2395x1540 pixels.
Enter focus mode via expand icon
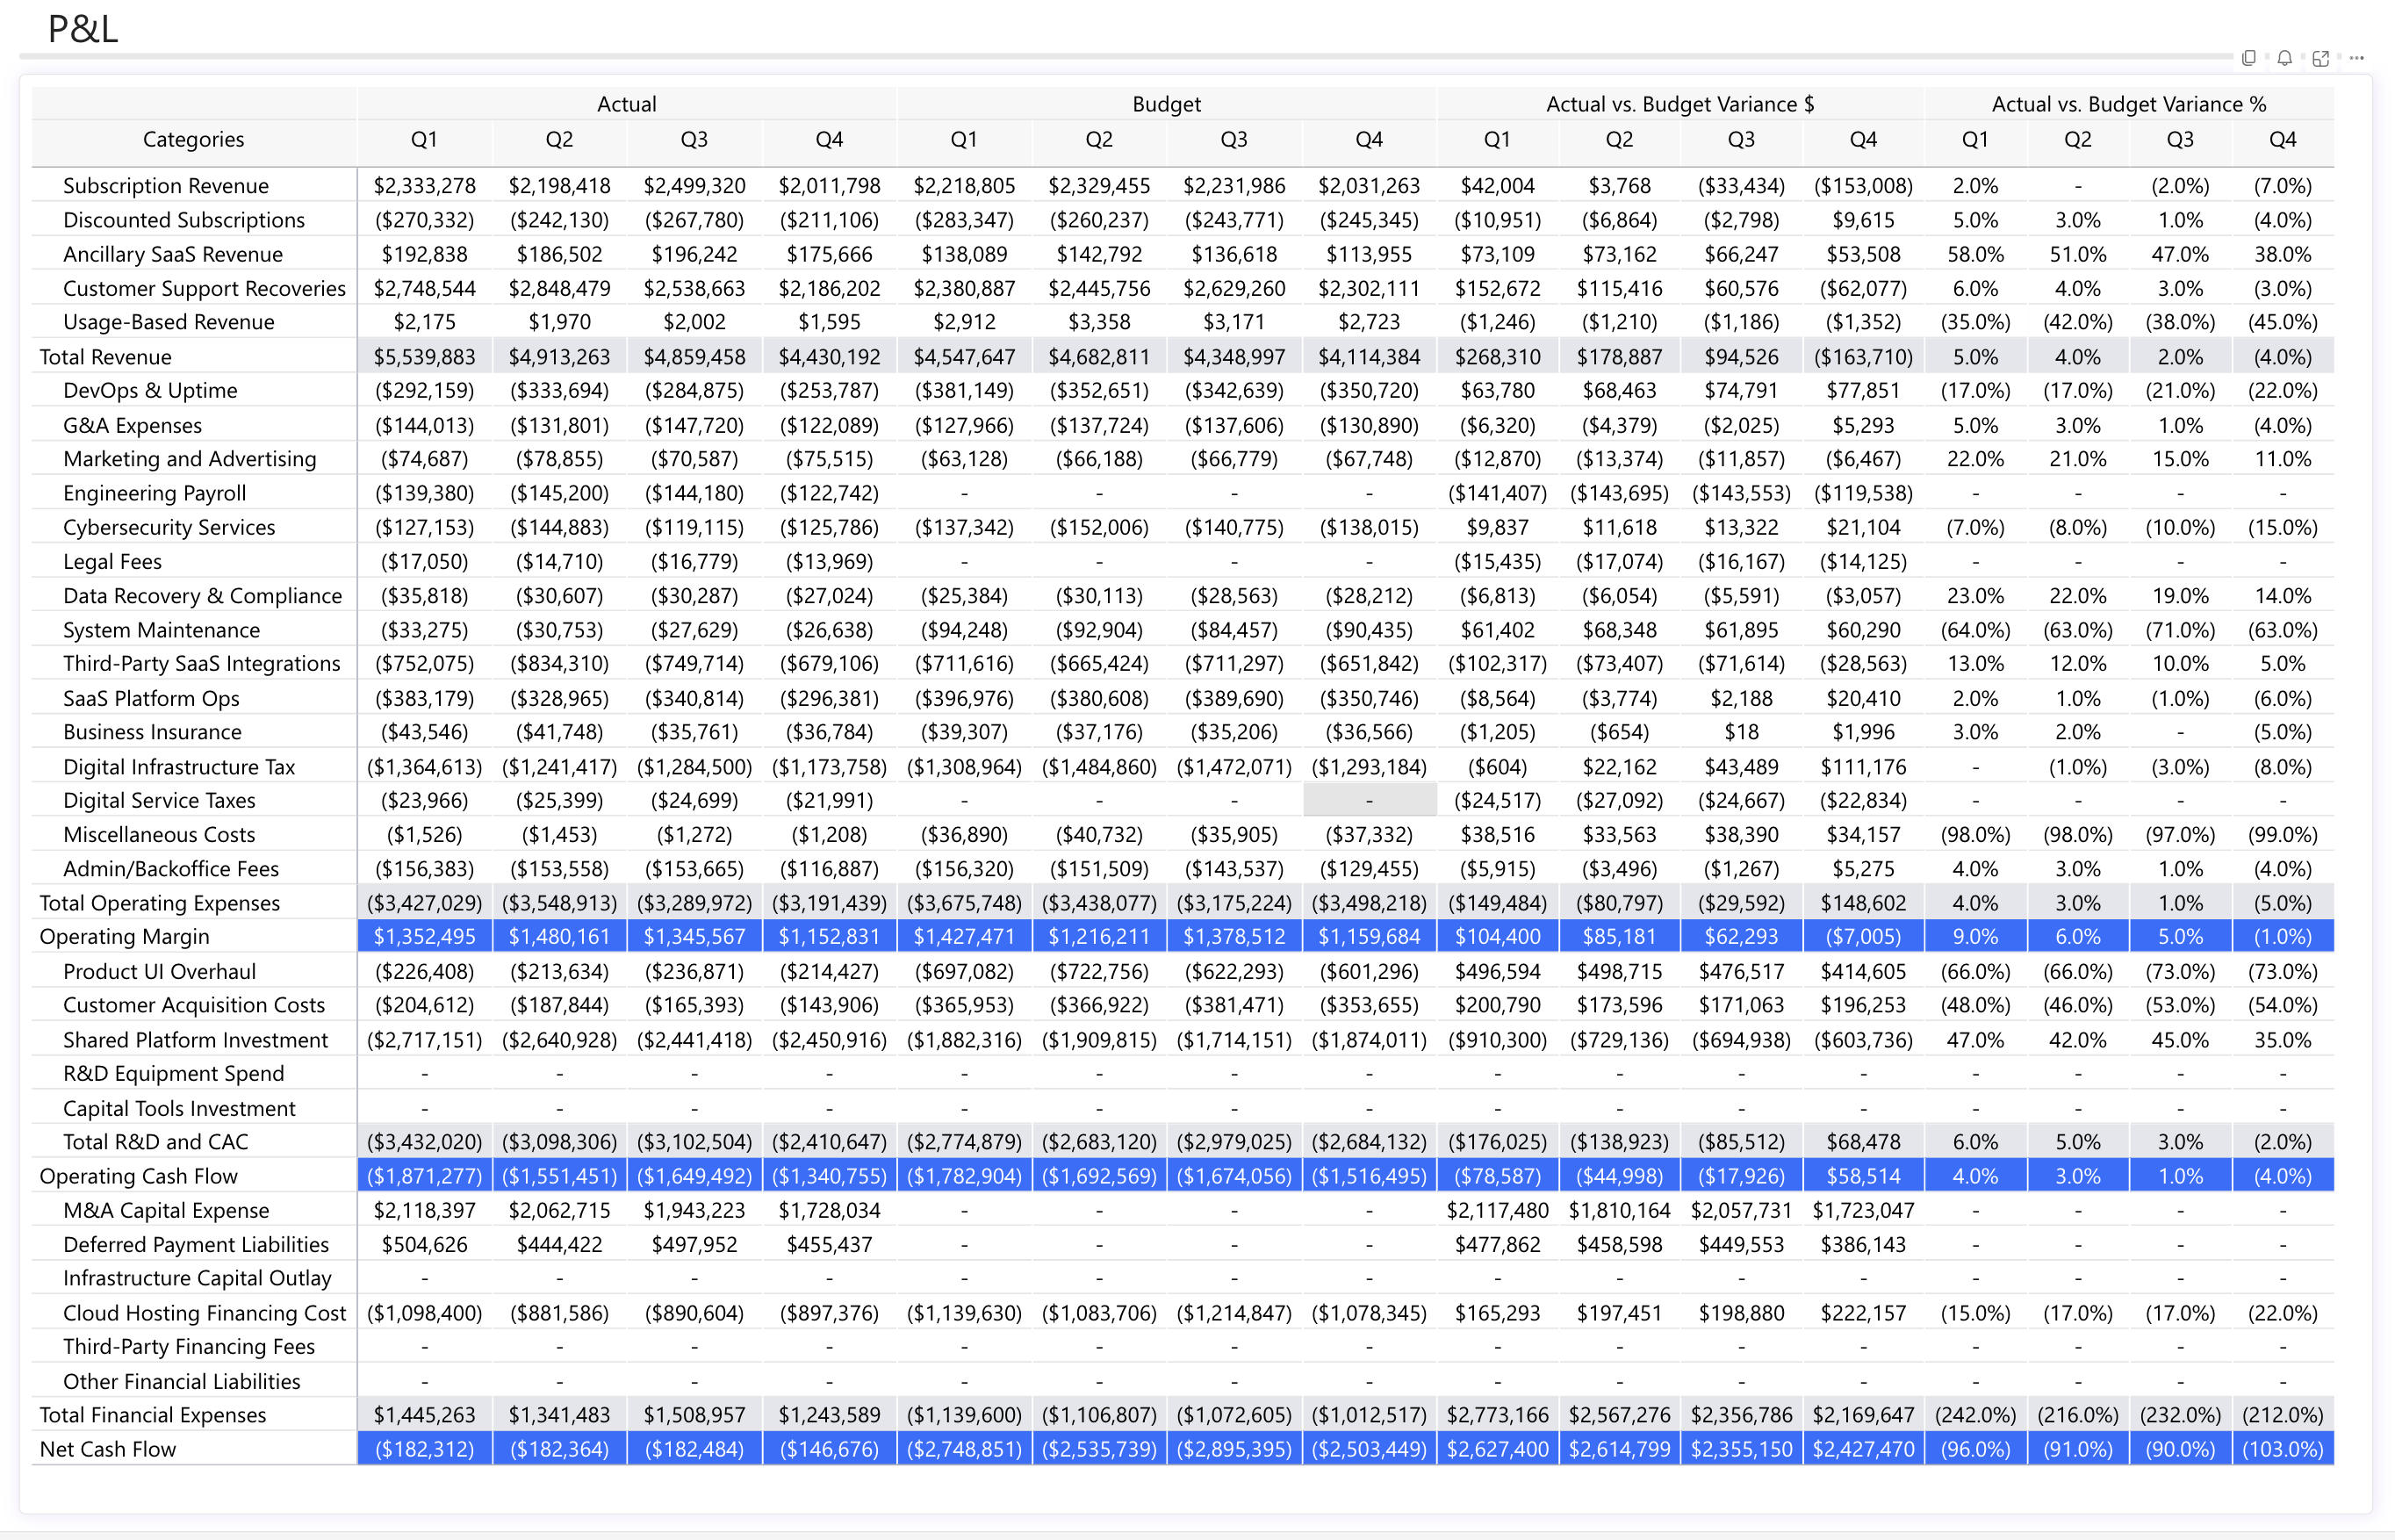pos(2321,59)
